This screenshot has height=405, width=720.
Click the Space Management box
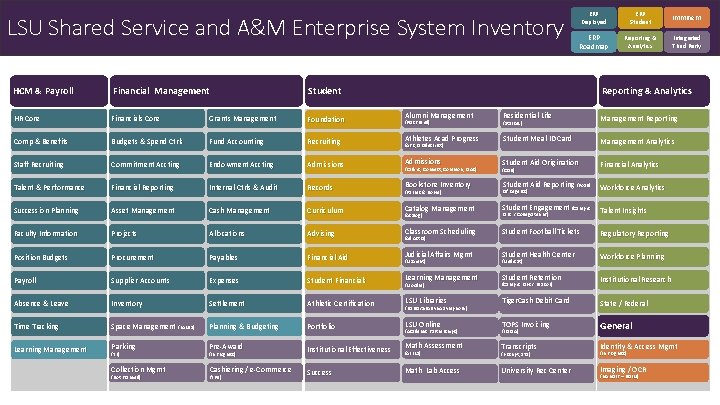point(157,326)
